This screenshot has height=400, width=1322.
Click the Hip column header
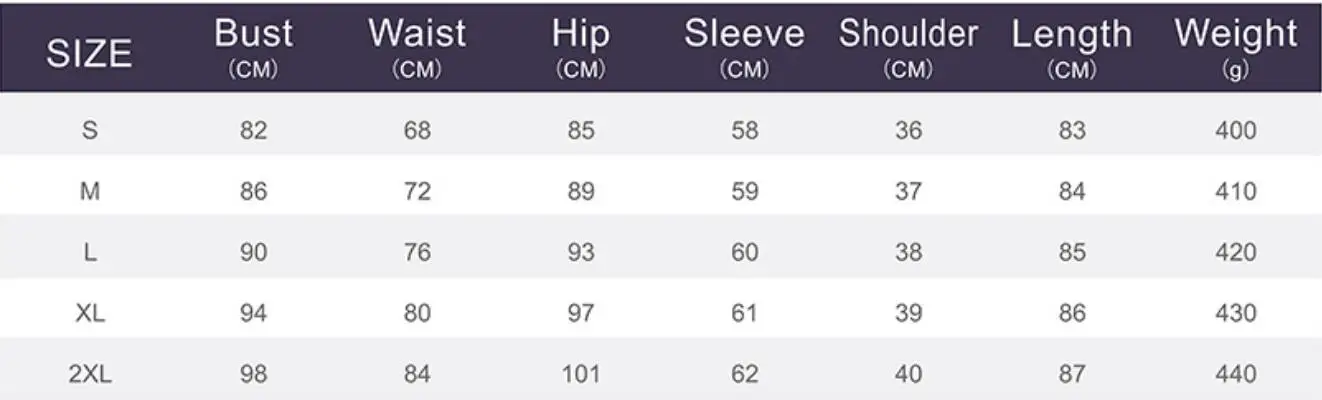point(580,35)
